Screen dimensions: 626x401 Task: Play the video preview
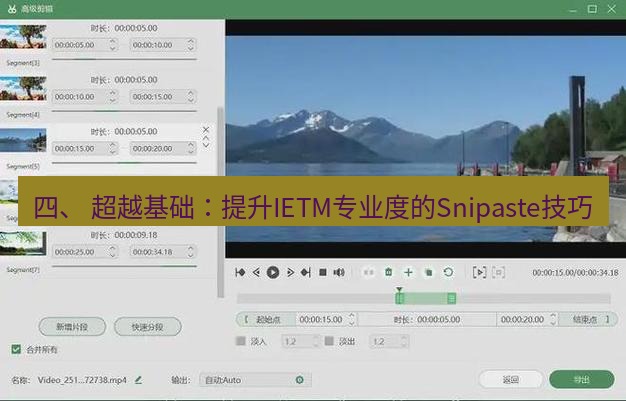[x=273, y=272]
